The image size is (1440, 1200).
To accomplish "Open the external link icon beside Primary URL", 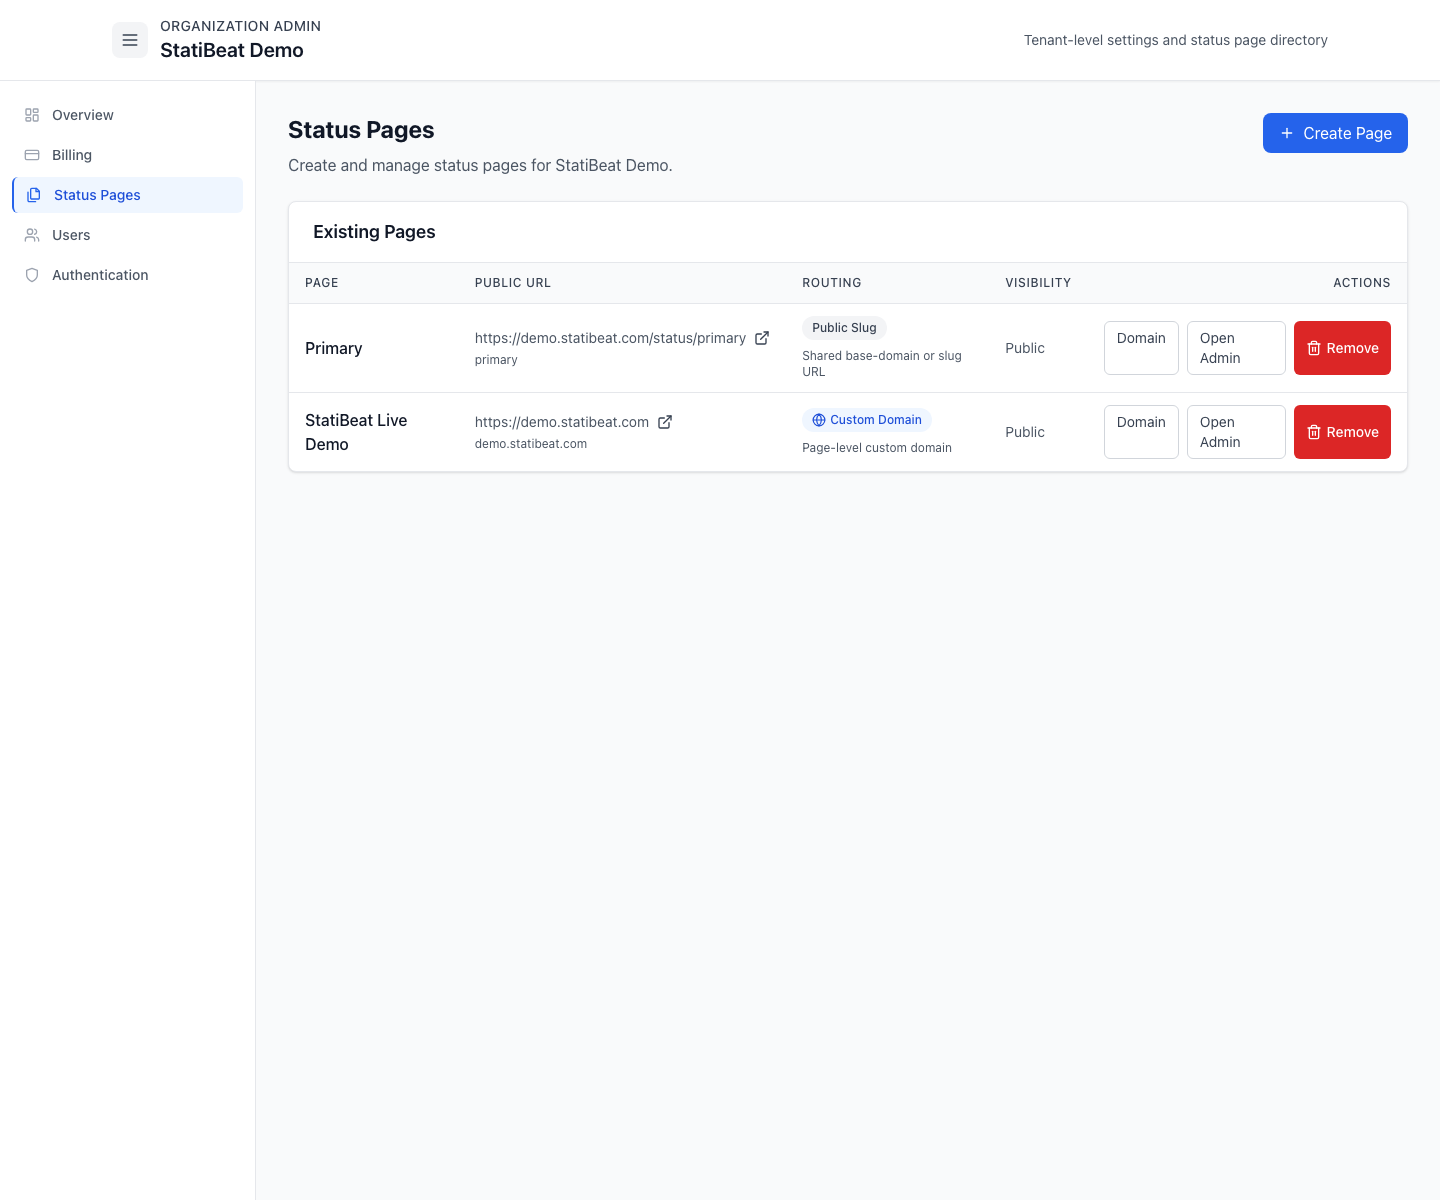I will [762, 338].
